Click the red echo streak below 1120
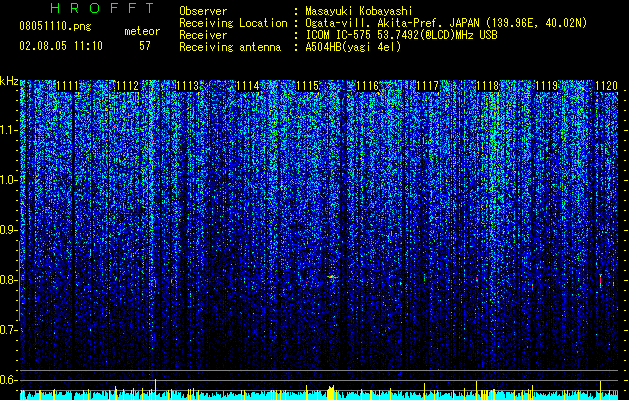The width and height of the screenshot is (629, 400). (x=601, y=280)
